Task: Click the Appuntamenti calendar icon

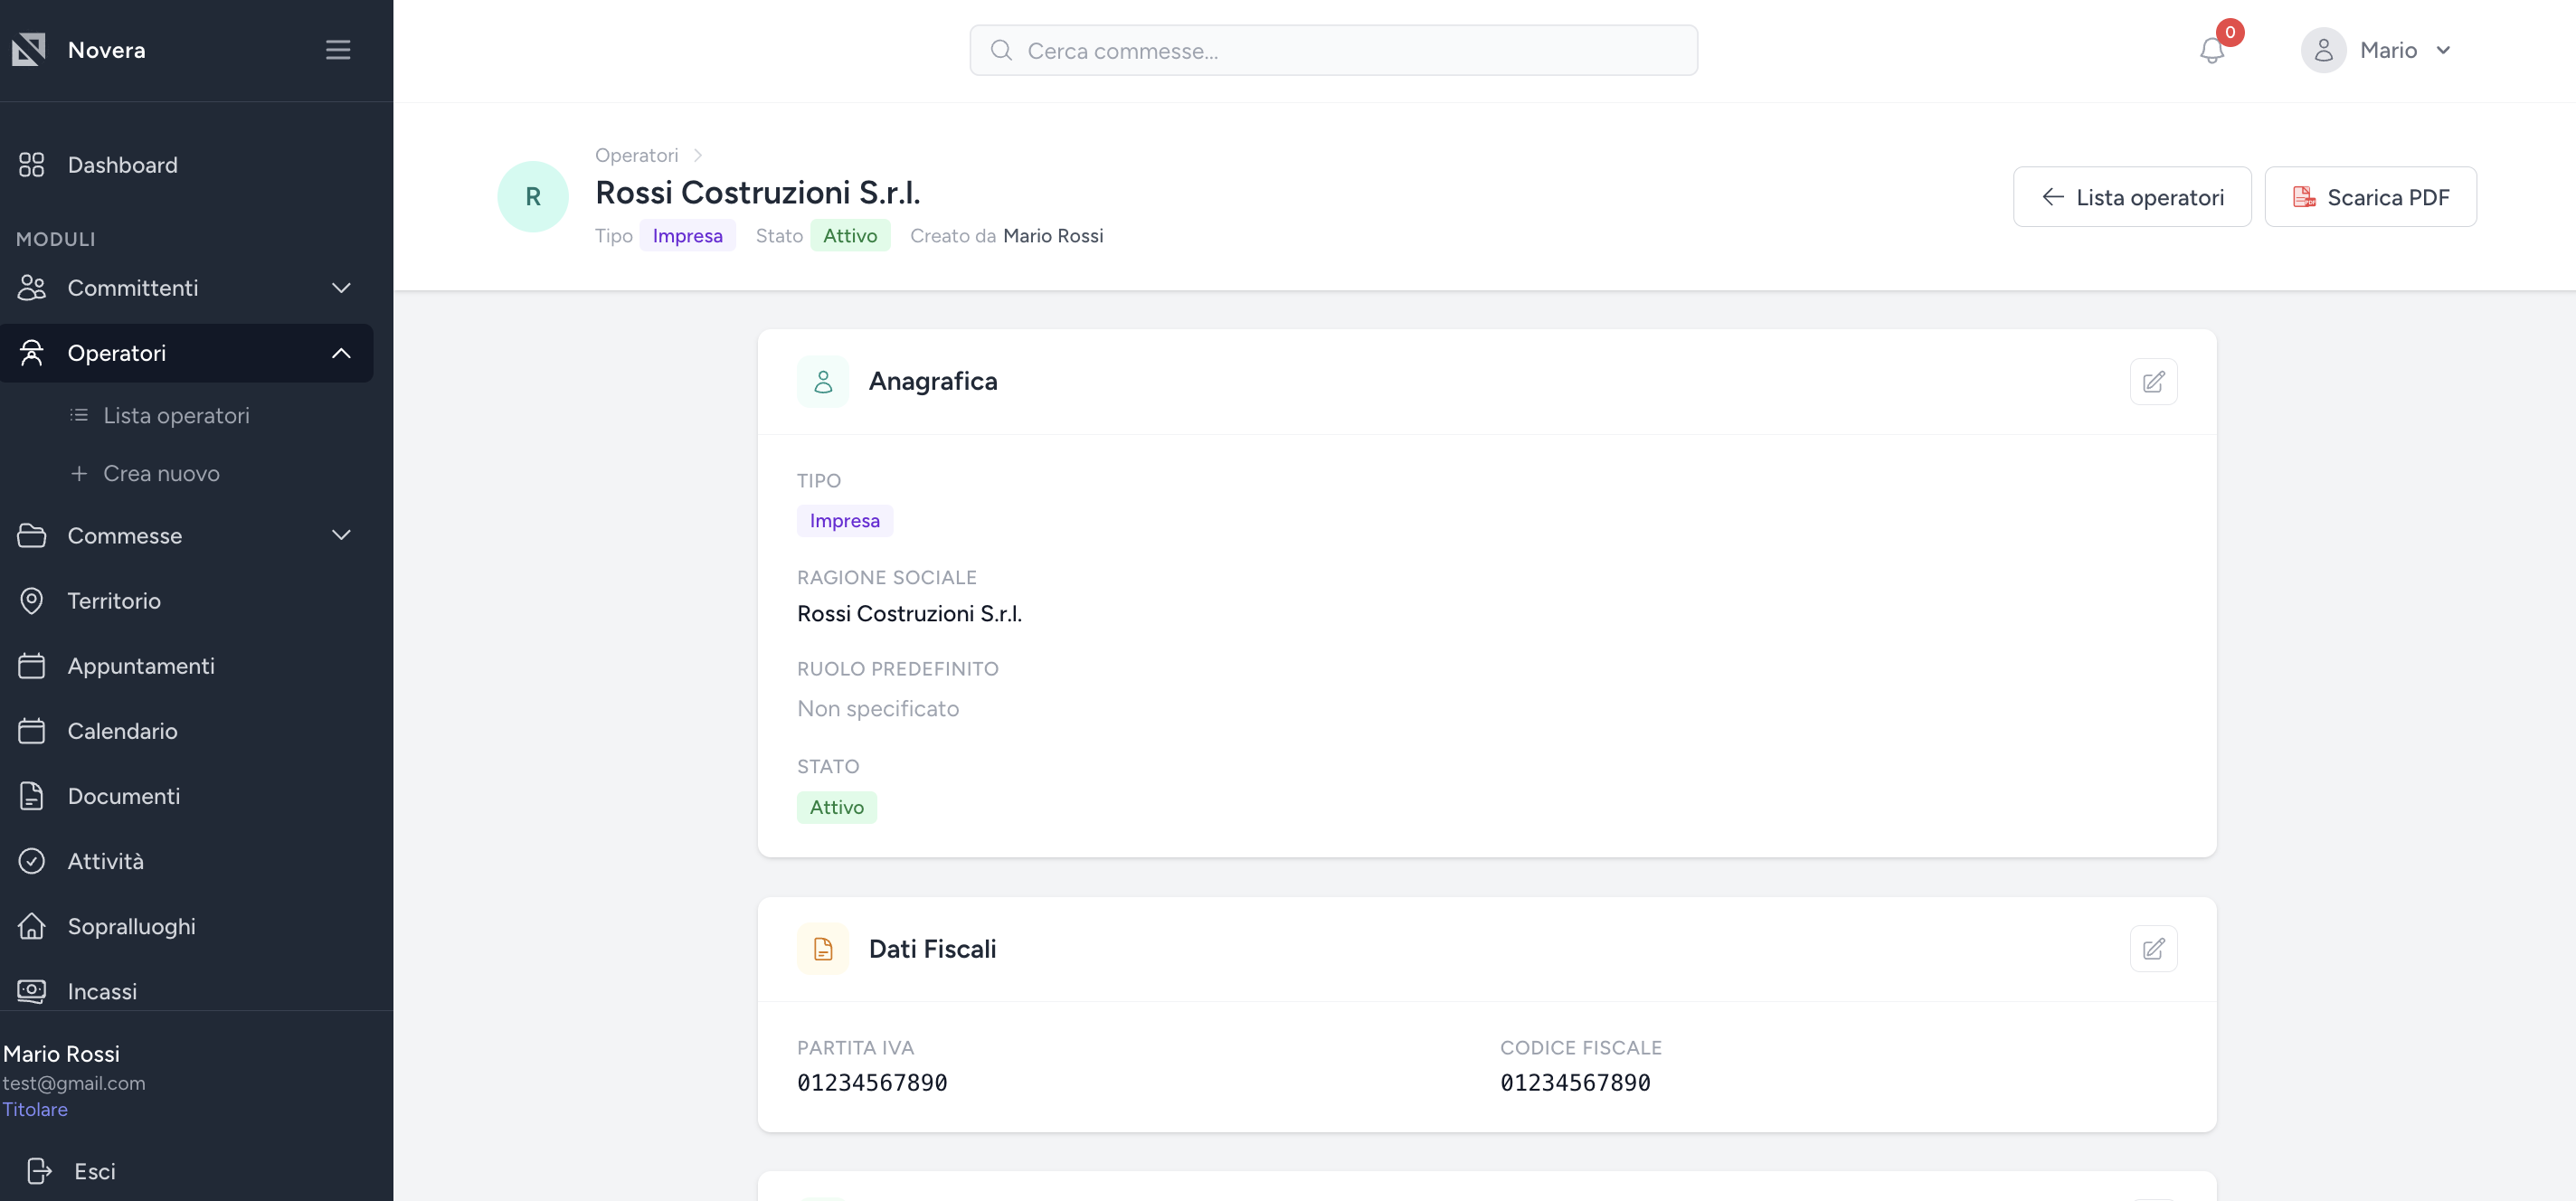Action: 32,666
